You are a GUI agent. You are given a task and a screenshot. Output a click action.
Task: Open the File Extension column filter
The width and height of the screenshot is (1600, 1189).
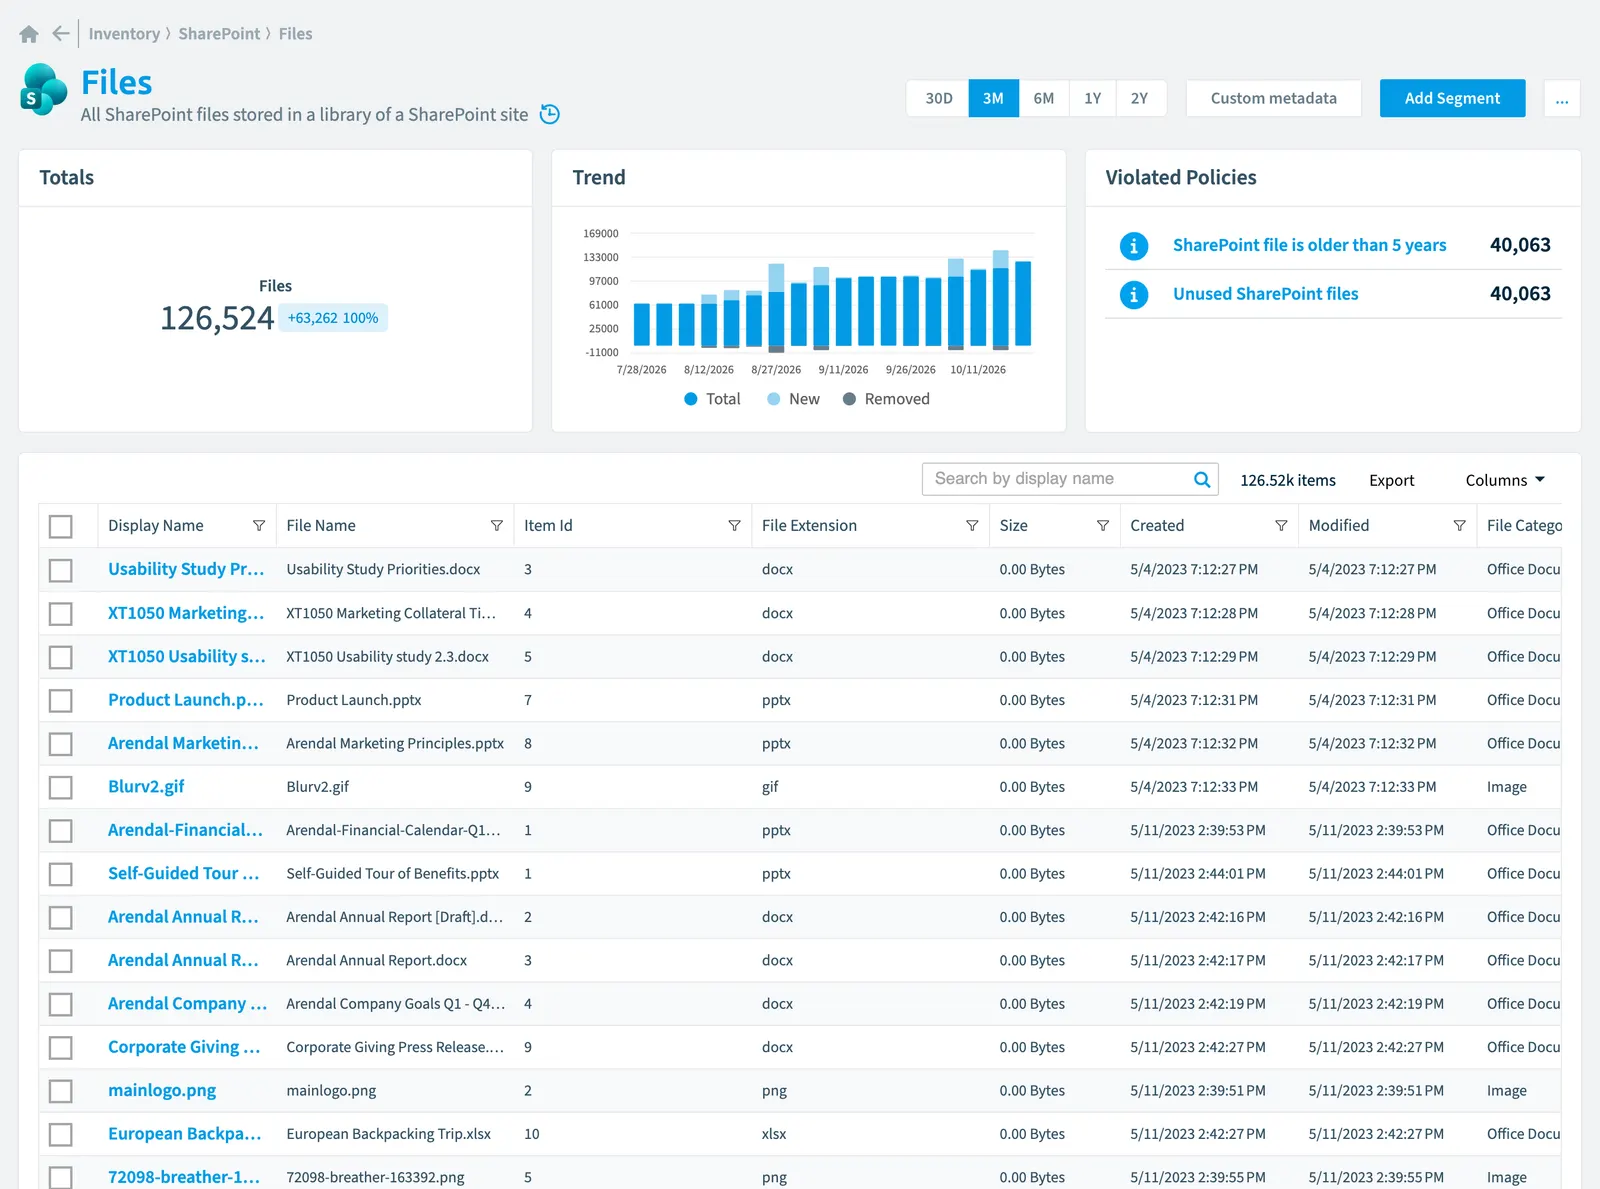(972, 526)
